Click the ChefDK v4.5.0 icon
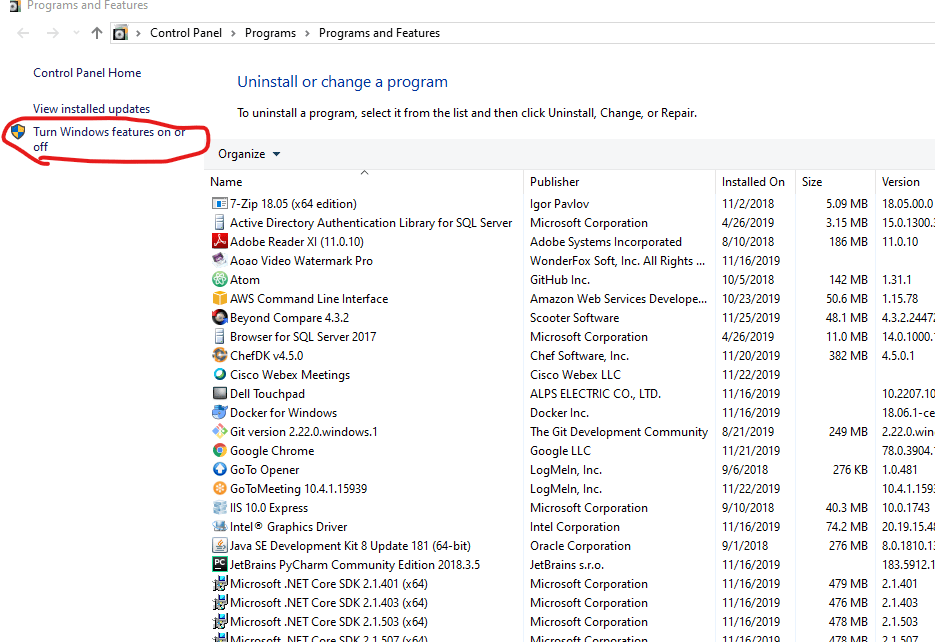 pos(219,356)
